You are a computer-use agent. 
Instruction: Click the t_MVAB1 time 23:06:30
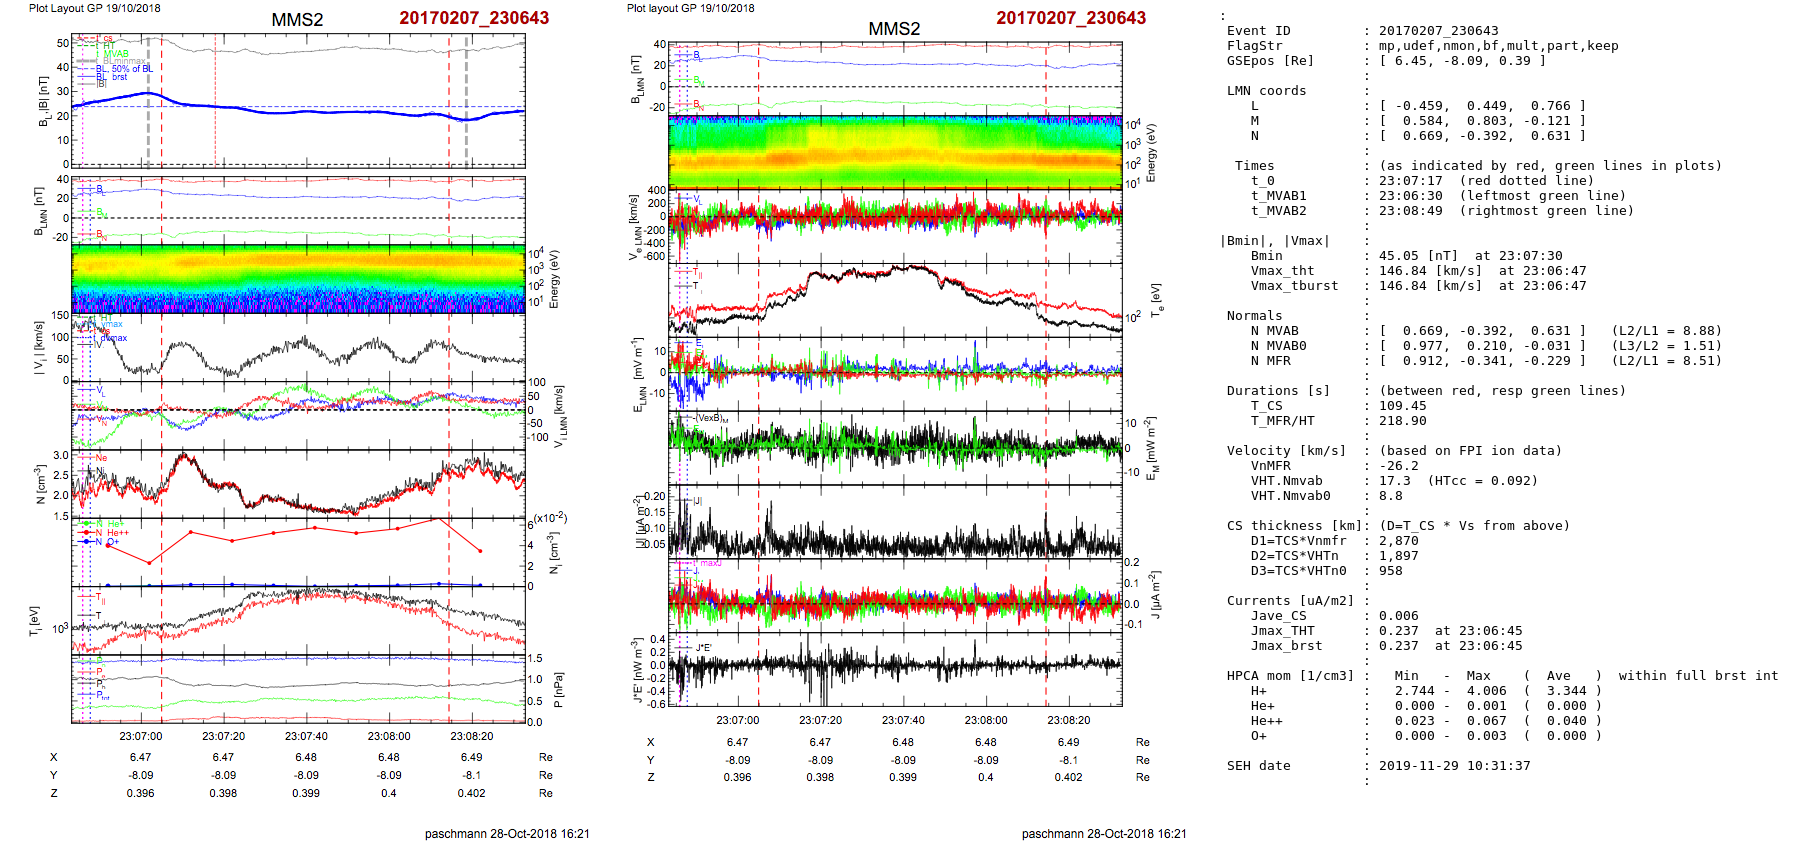click(1410, 196)
